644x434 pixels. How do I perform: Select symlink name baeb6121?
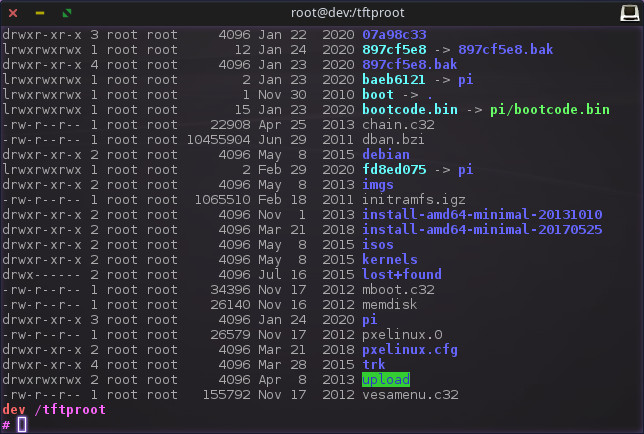(393, 80)
